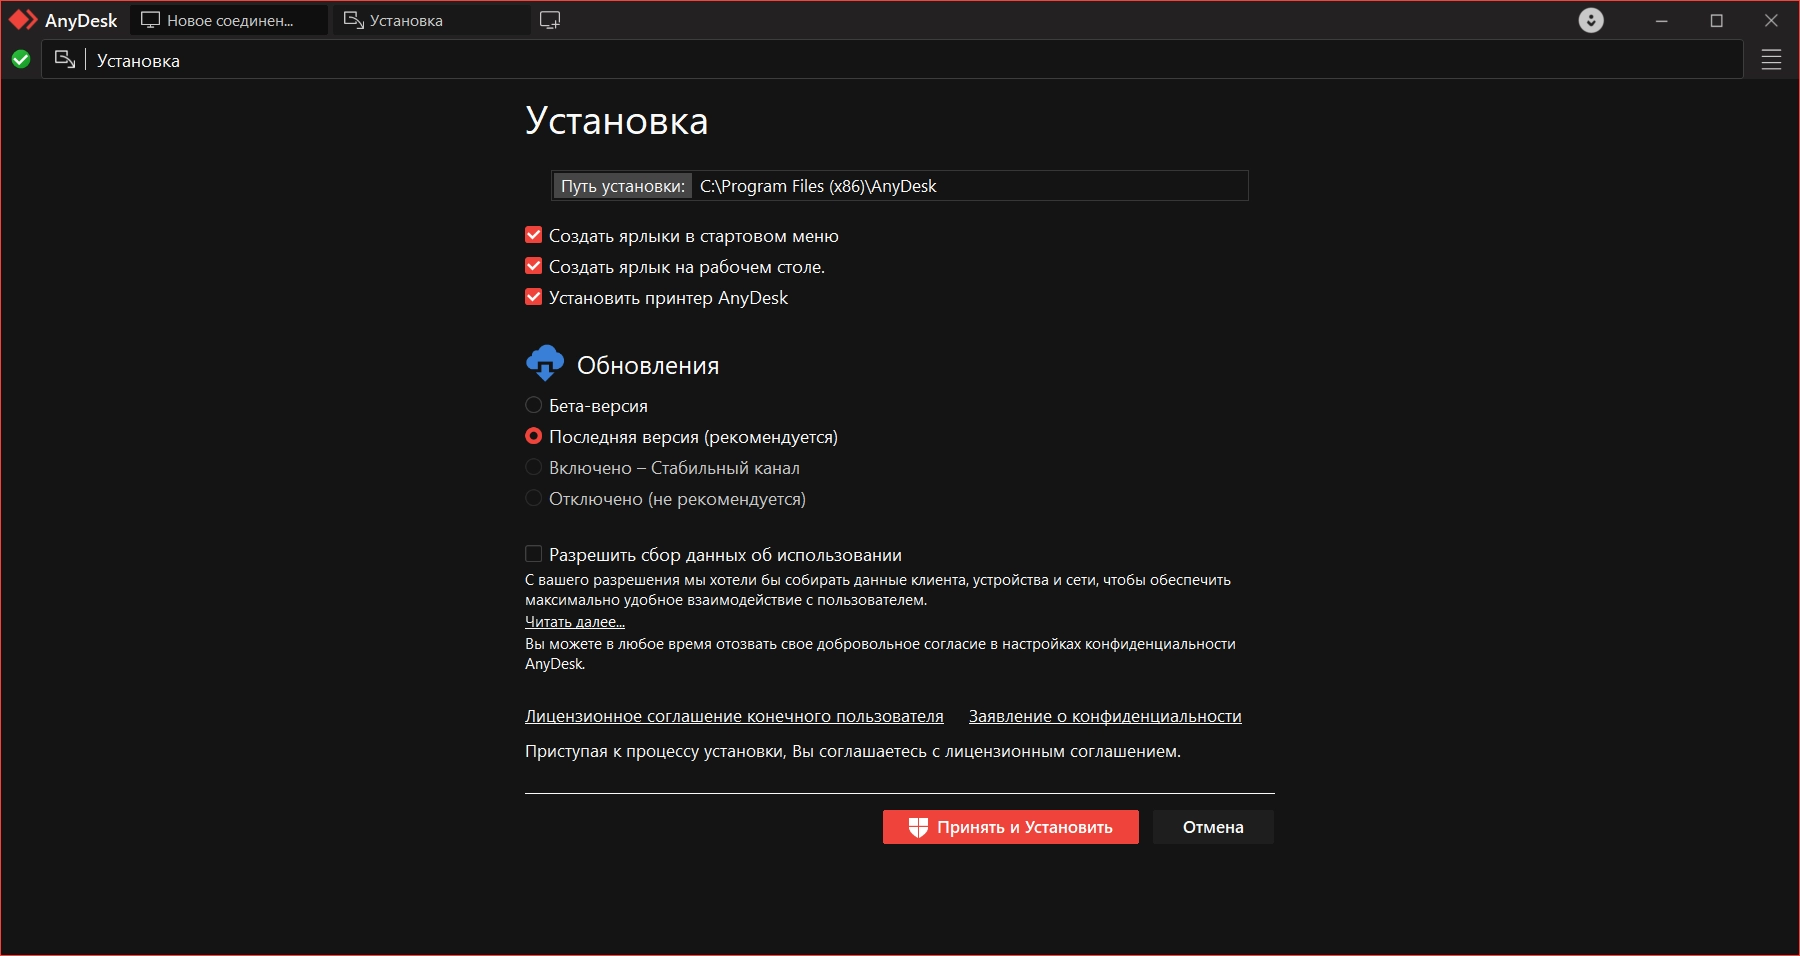Click the blue cloud updates icon
The height and width of the screenshot is (956, 1800).
pyautogui.click(x=545, y=363)
